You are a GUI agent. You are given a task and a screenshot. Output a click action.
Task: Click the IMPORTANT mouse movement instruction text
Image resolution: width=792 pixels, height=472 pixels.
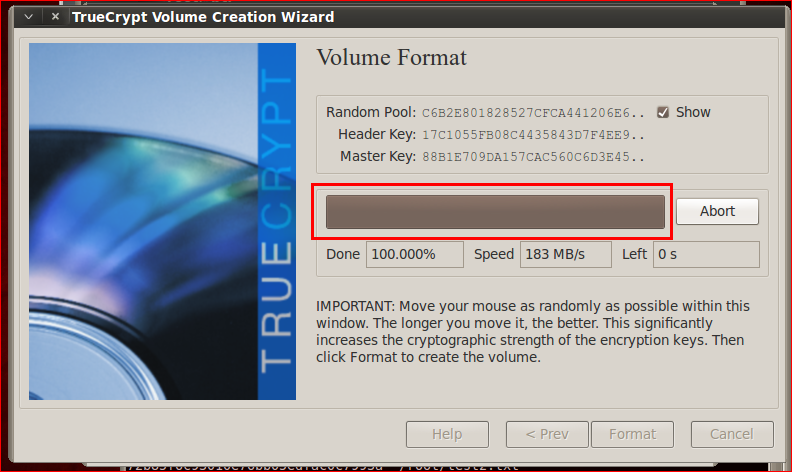click(x=533, y=332)
